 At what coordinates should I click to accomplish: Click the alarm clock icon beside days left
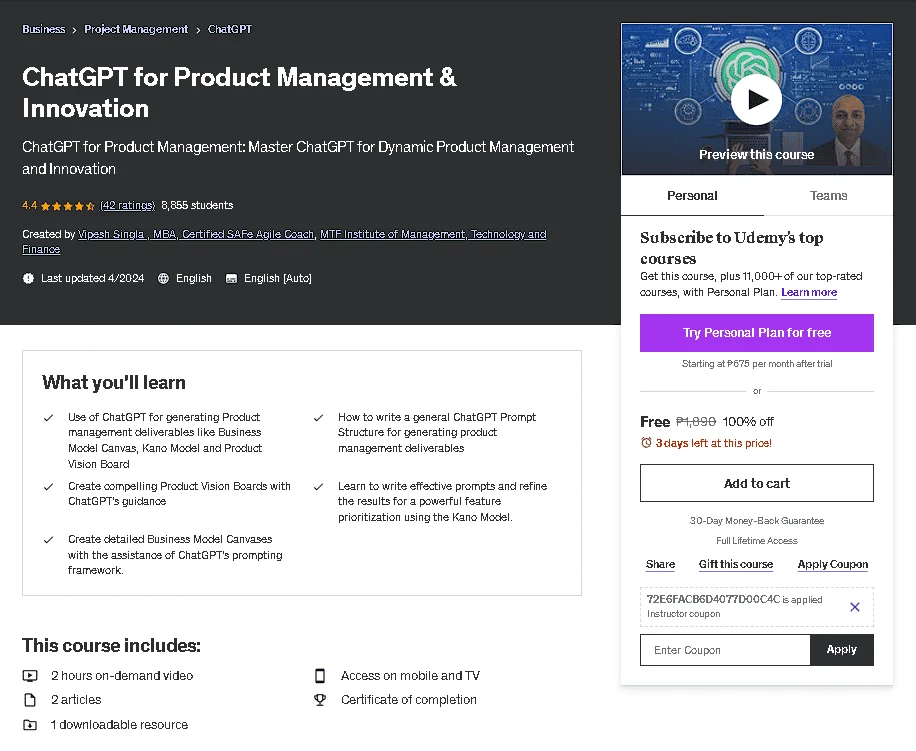646,443
